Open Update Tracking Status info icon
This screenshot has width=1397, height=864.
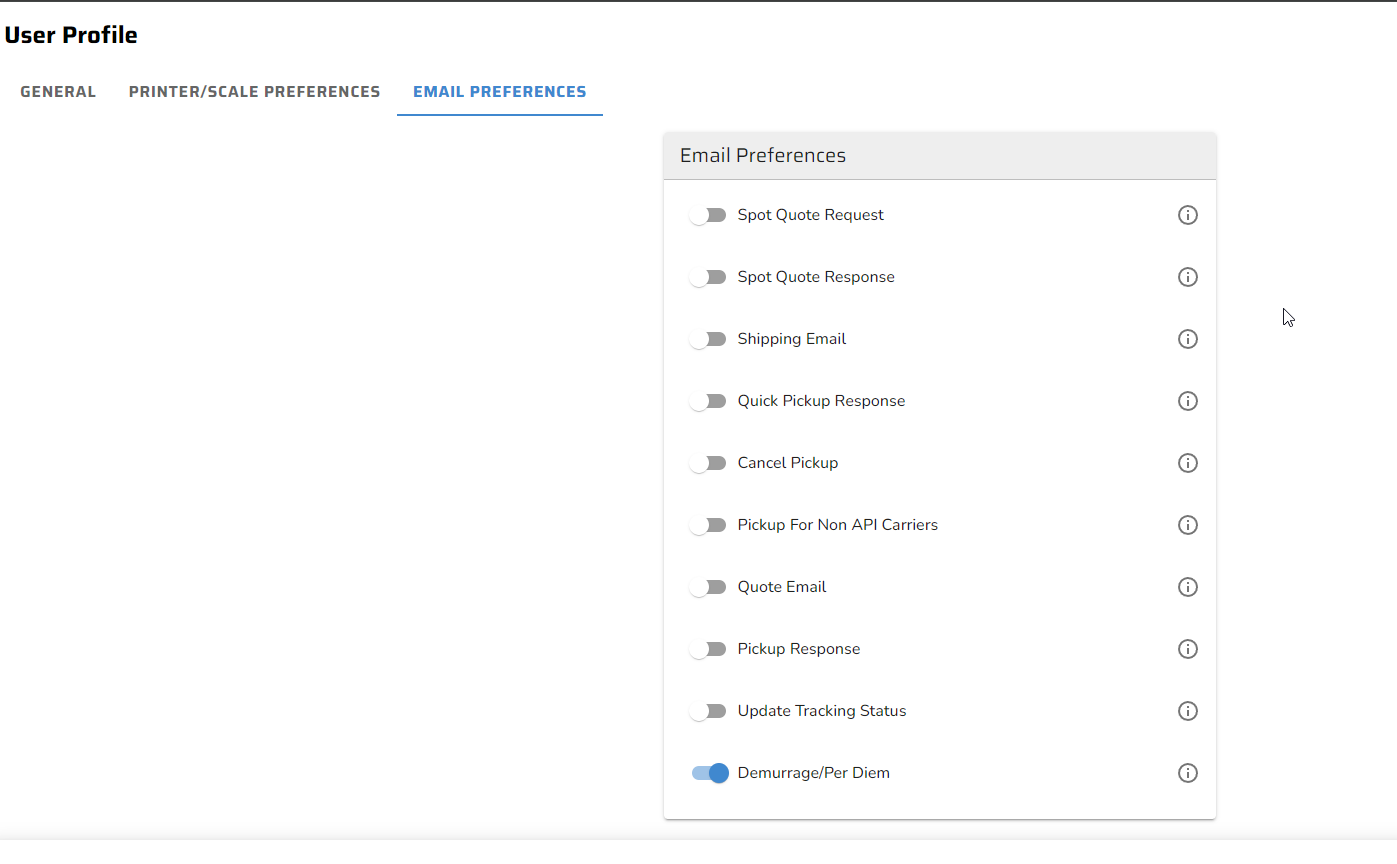coord(1187,711)
